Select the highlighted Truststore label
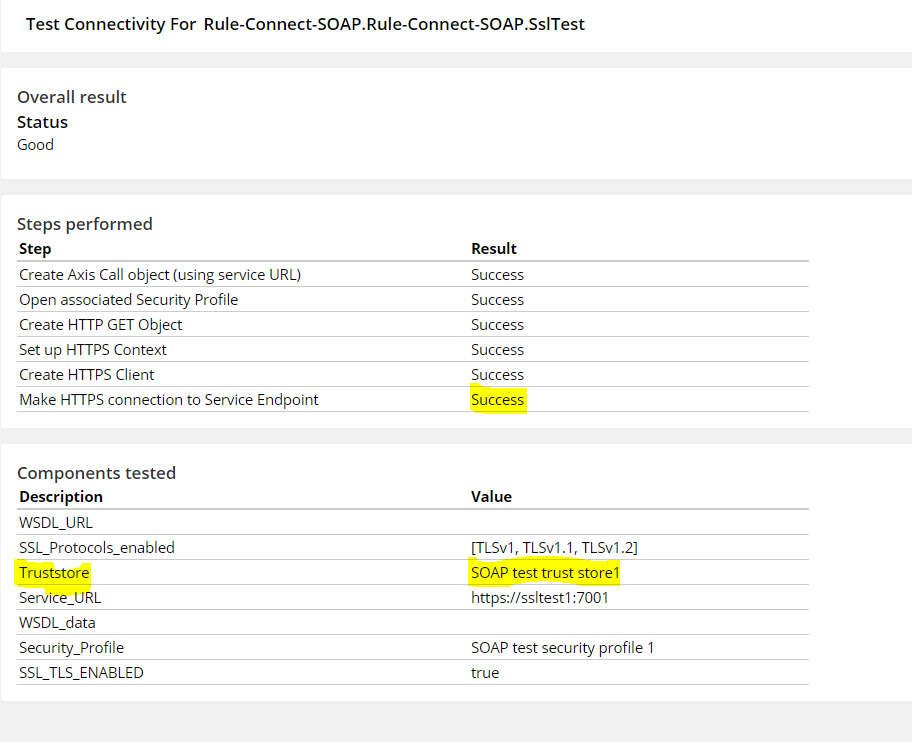Screen dimensions: 912x742 click(x=54, y=573)
